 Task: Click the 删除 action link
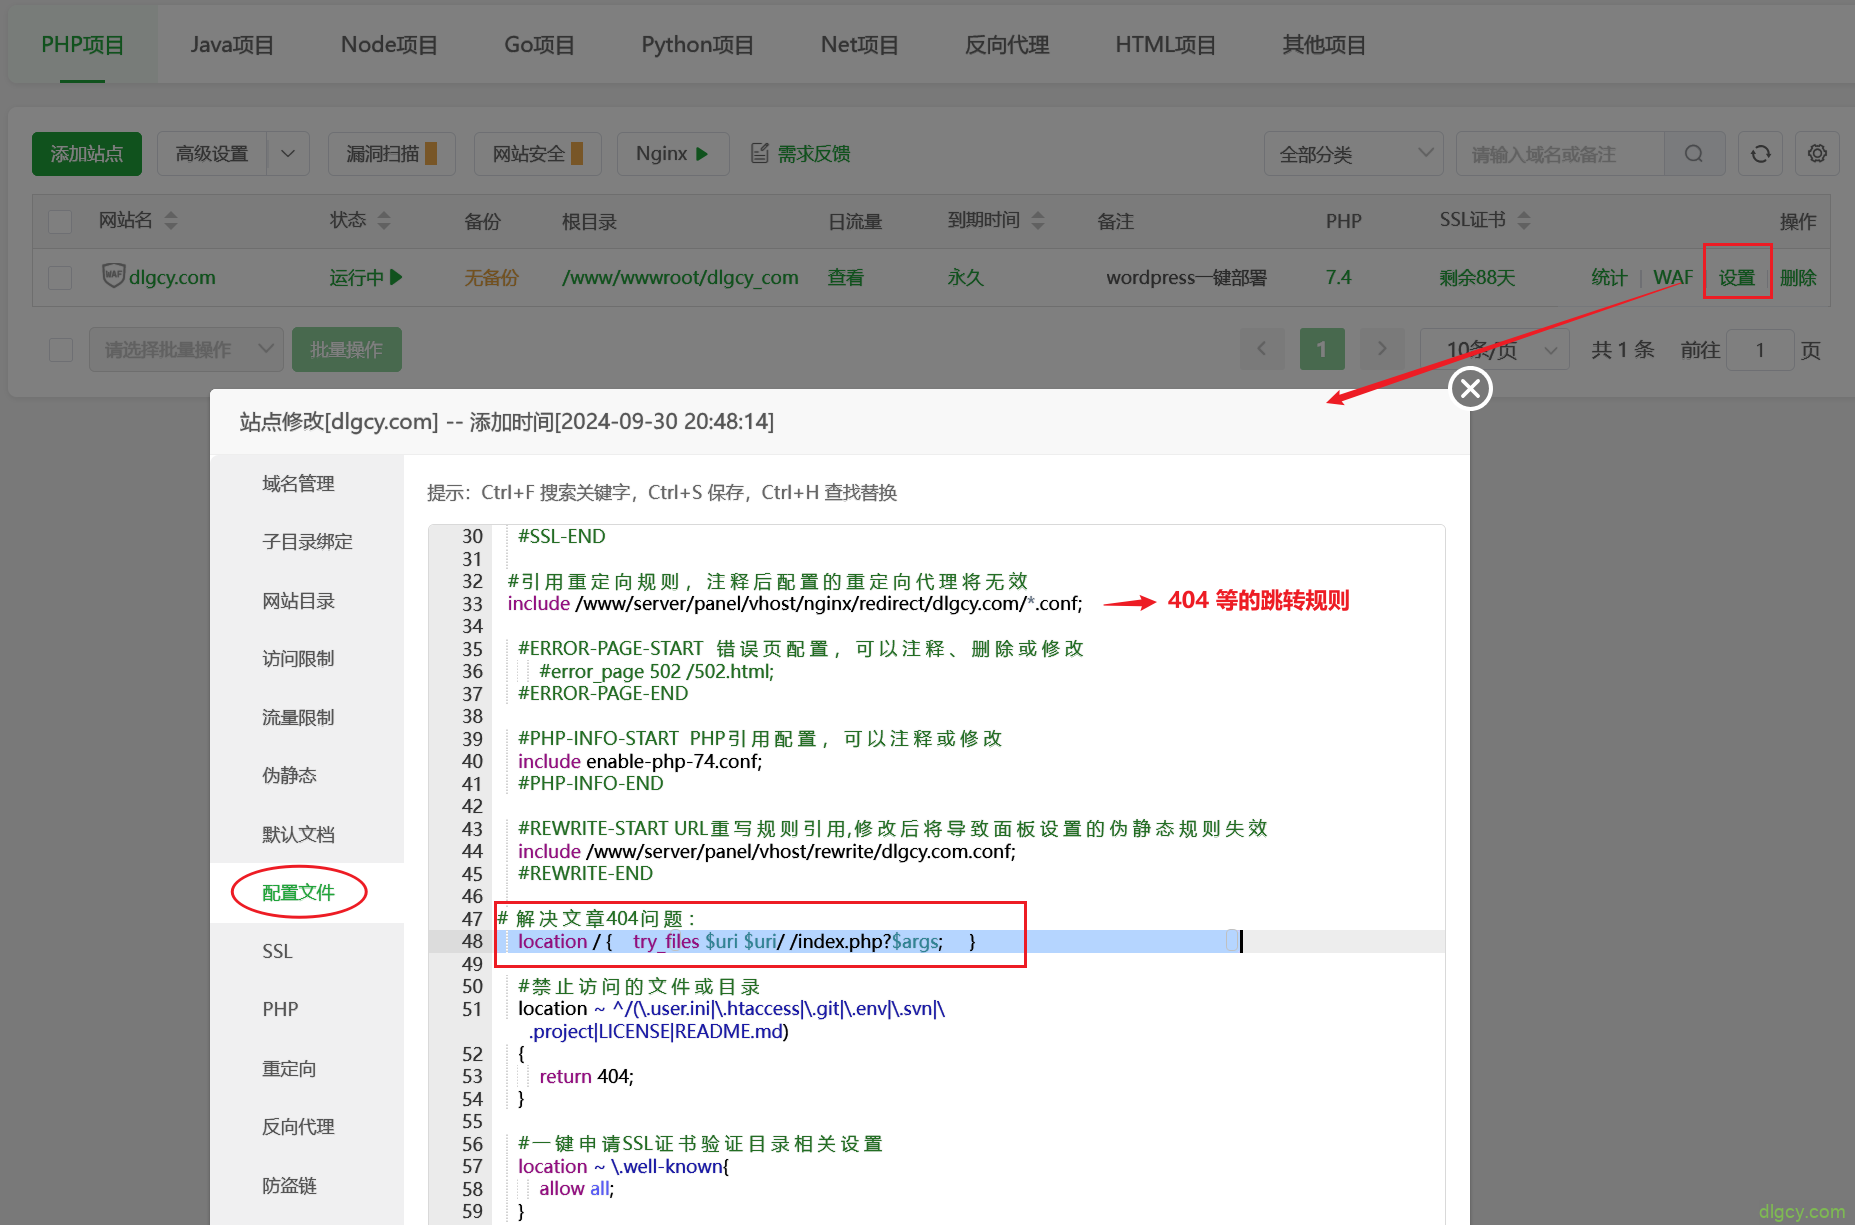pyautogui.click(x=1798, y=277)
